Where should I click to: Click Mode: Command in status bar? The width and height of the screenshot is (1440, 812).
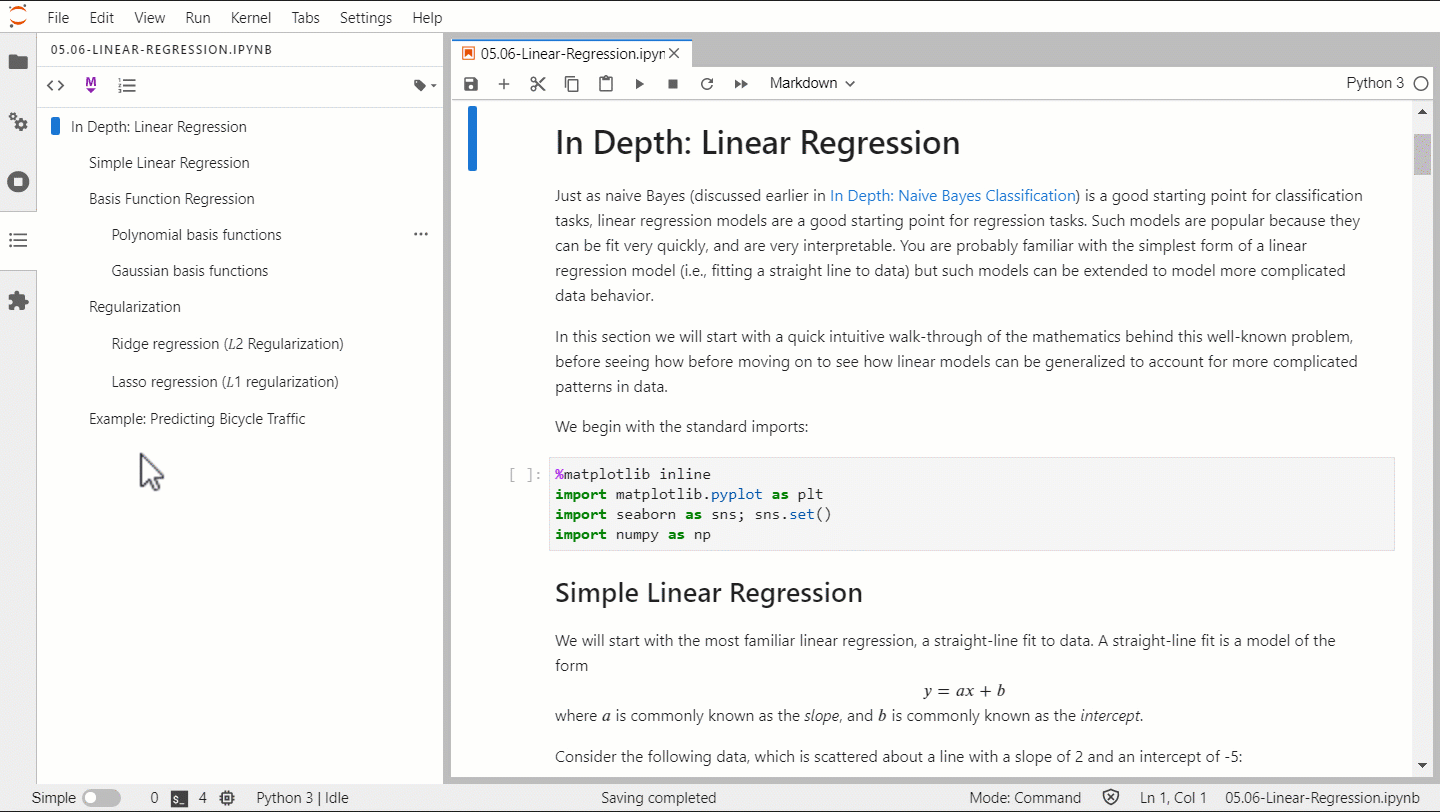coord(1025,798)
